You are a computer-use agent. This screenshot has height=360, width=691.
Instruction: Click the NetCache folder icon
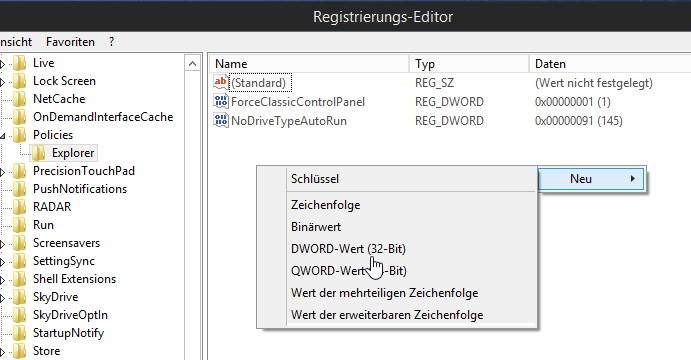click(19, 100)
